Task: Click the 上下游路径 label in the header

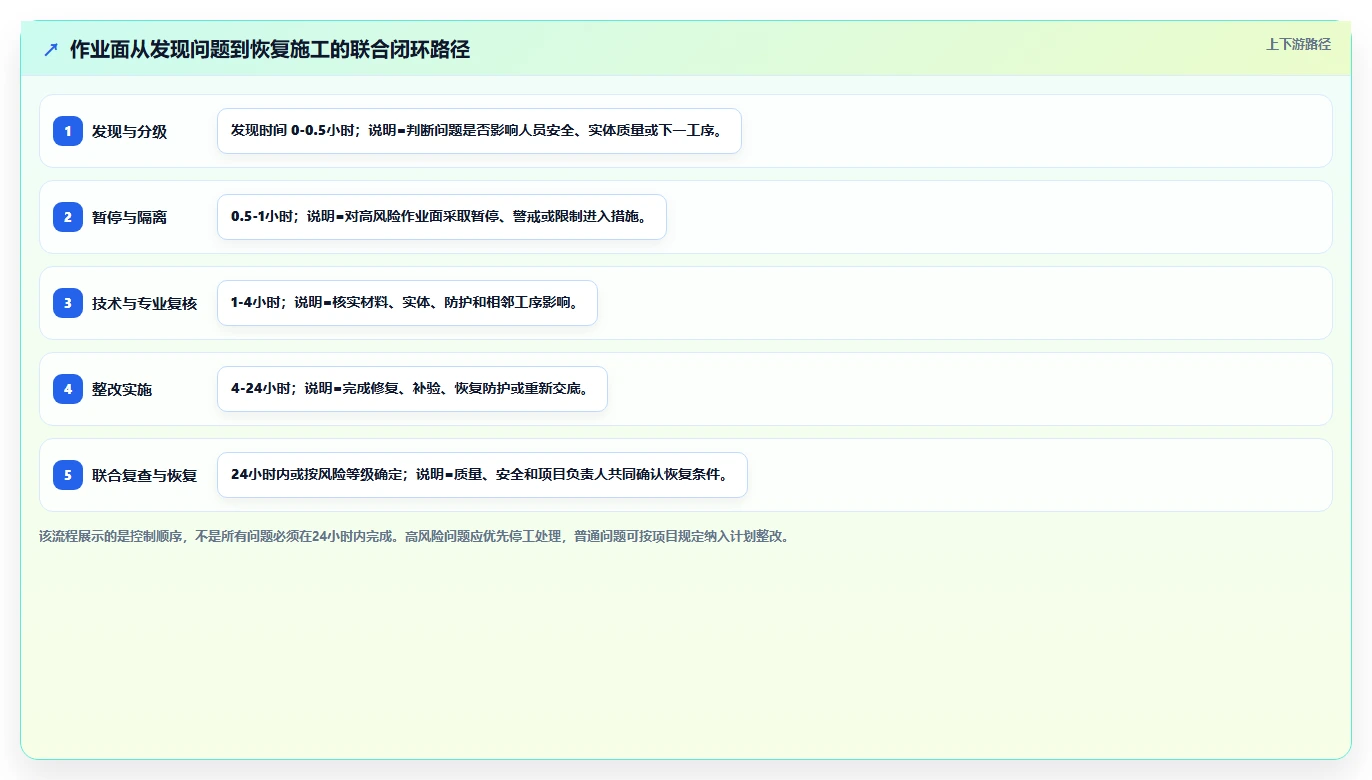Action: [1298, 44]
